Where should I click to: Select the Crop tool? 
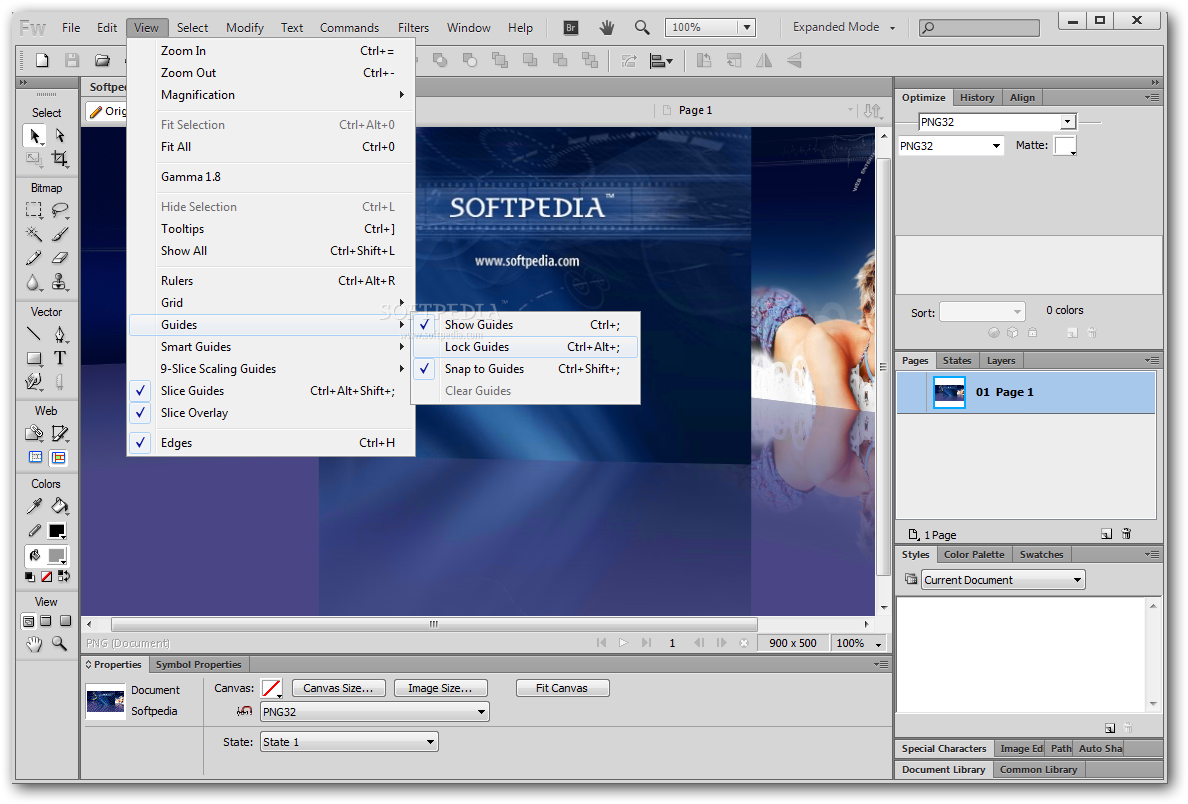coord(60,158)
